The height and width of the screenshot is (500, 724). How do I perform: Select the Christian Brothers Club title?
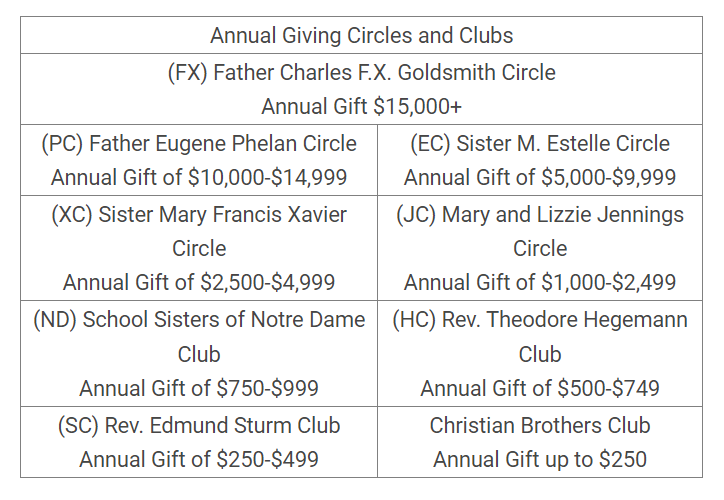pos(540,425)
